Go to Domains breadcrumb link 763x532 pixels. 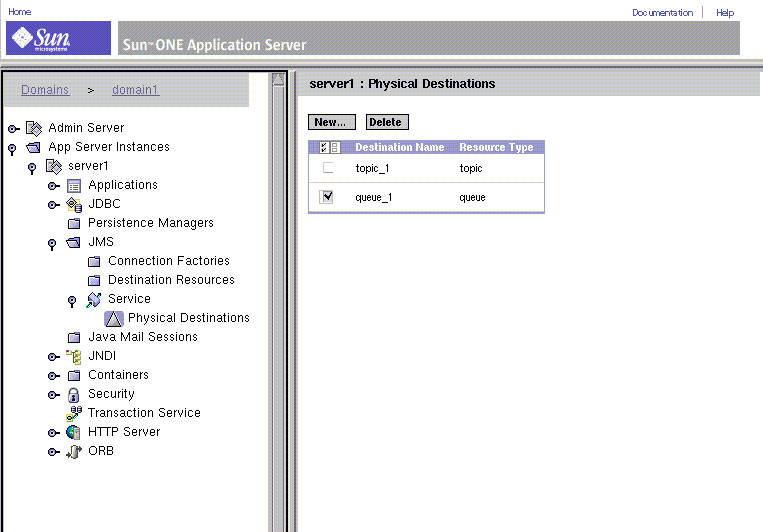pos(45,90)
